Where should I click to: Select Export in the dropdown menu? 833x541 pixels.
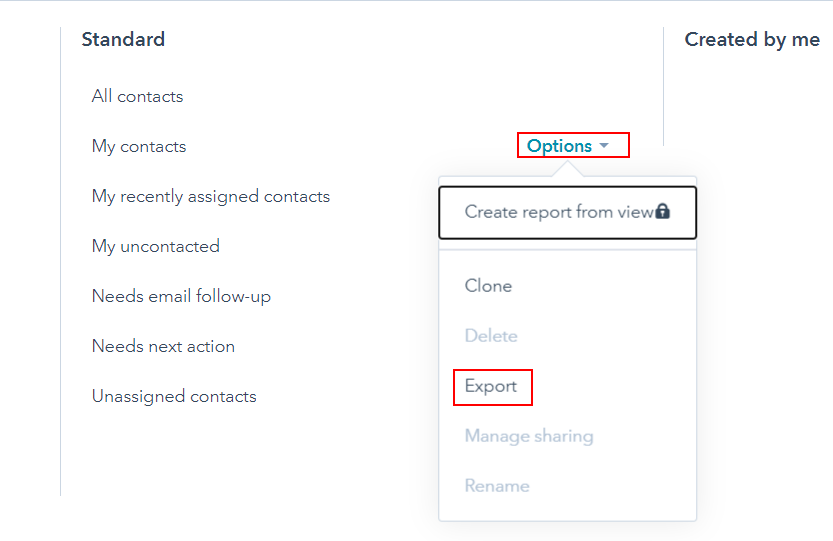click(490, 386)
